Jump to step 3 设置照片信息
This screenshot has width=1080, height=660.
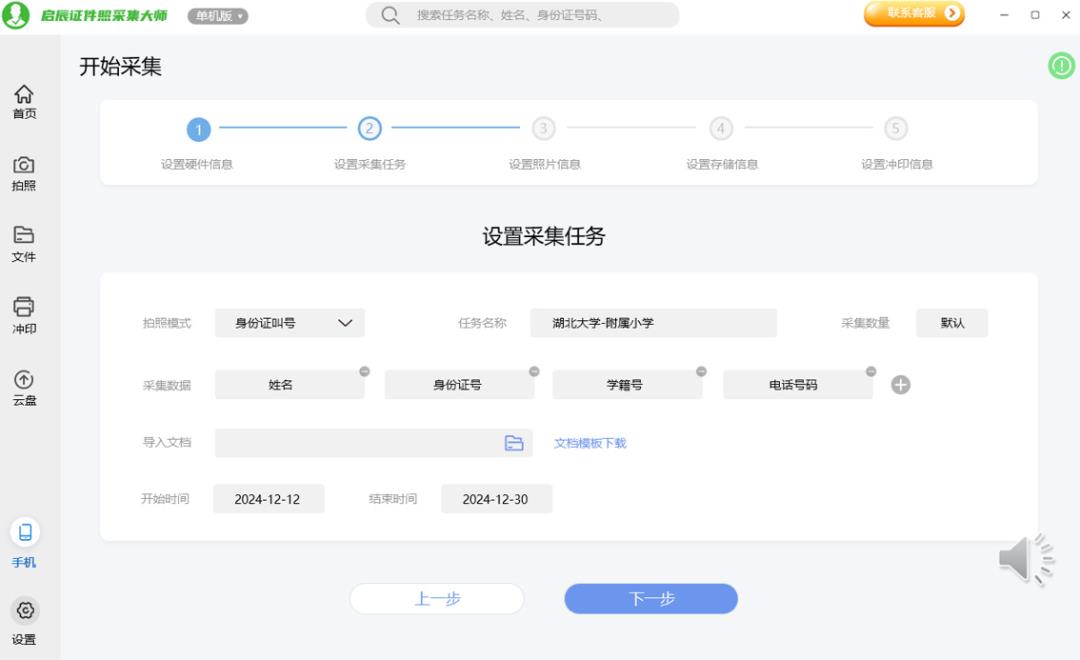pos(543,129)
